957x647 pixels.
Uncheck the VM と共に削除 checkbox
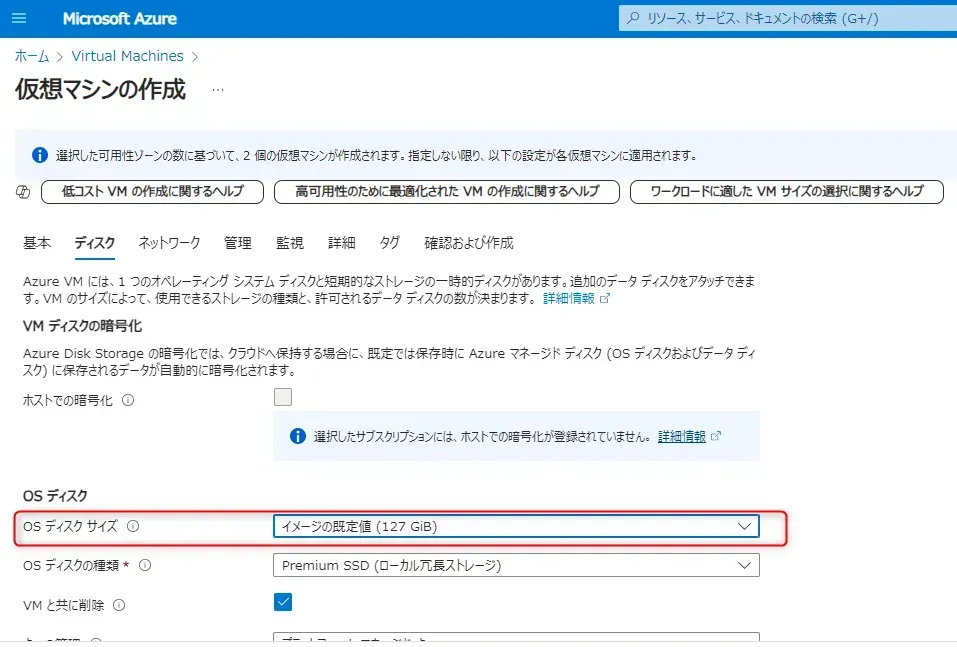pyautogui.click(x=283, y=602)
